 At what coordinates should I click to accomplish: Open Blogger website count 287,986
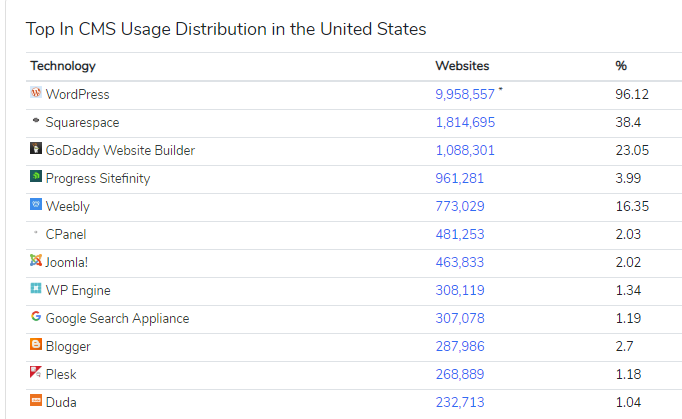point(460,346)
